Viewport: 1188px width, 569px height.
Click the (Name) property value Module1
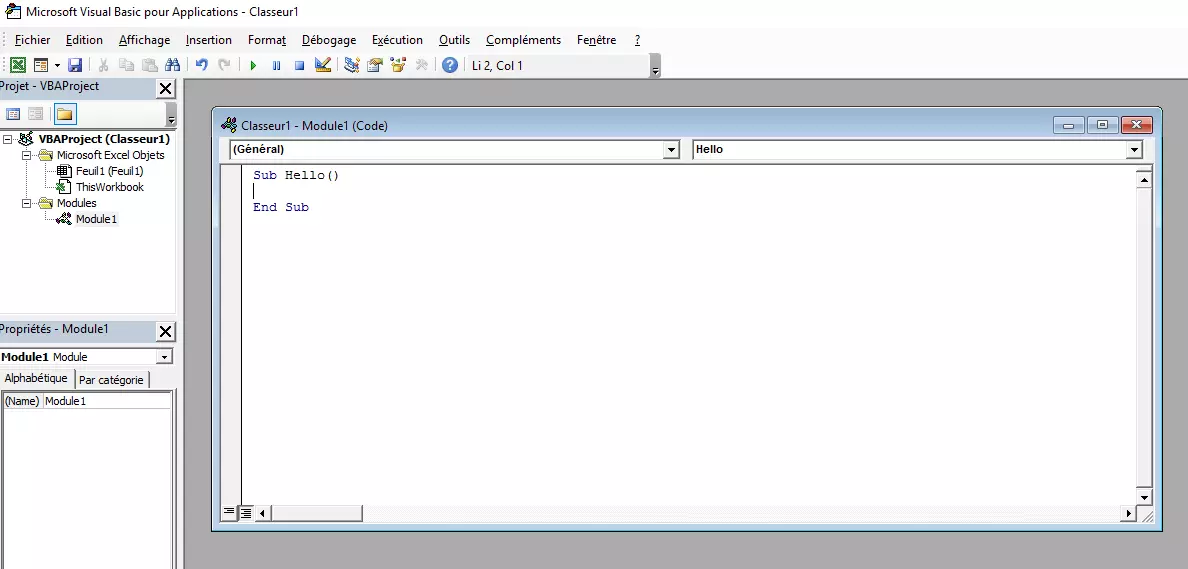[x=107, y=402]
